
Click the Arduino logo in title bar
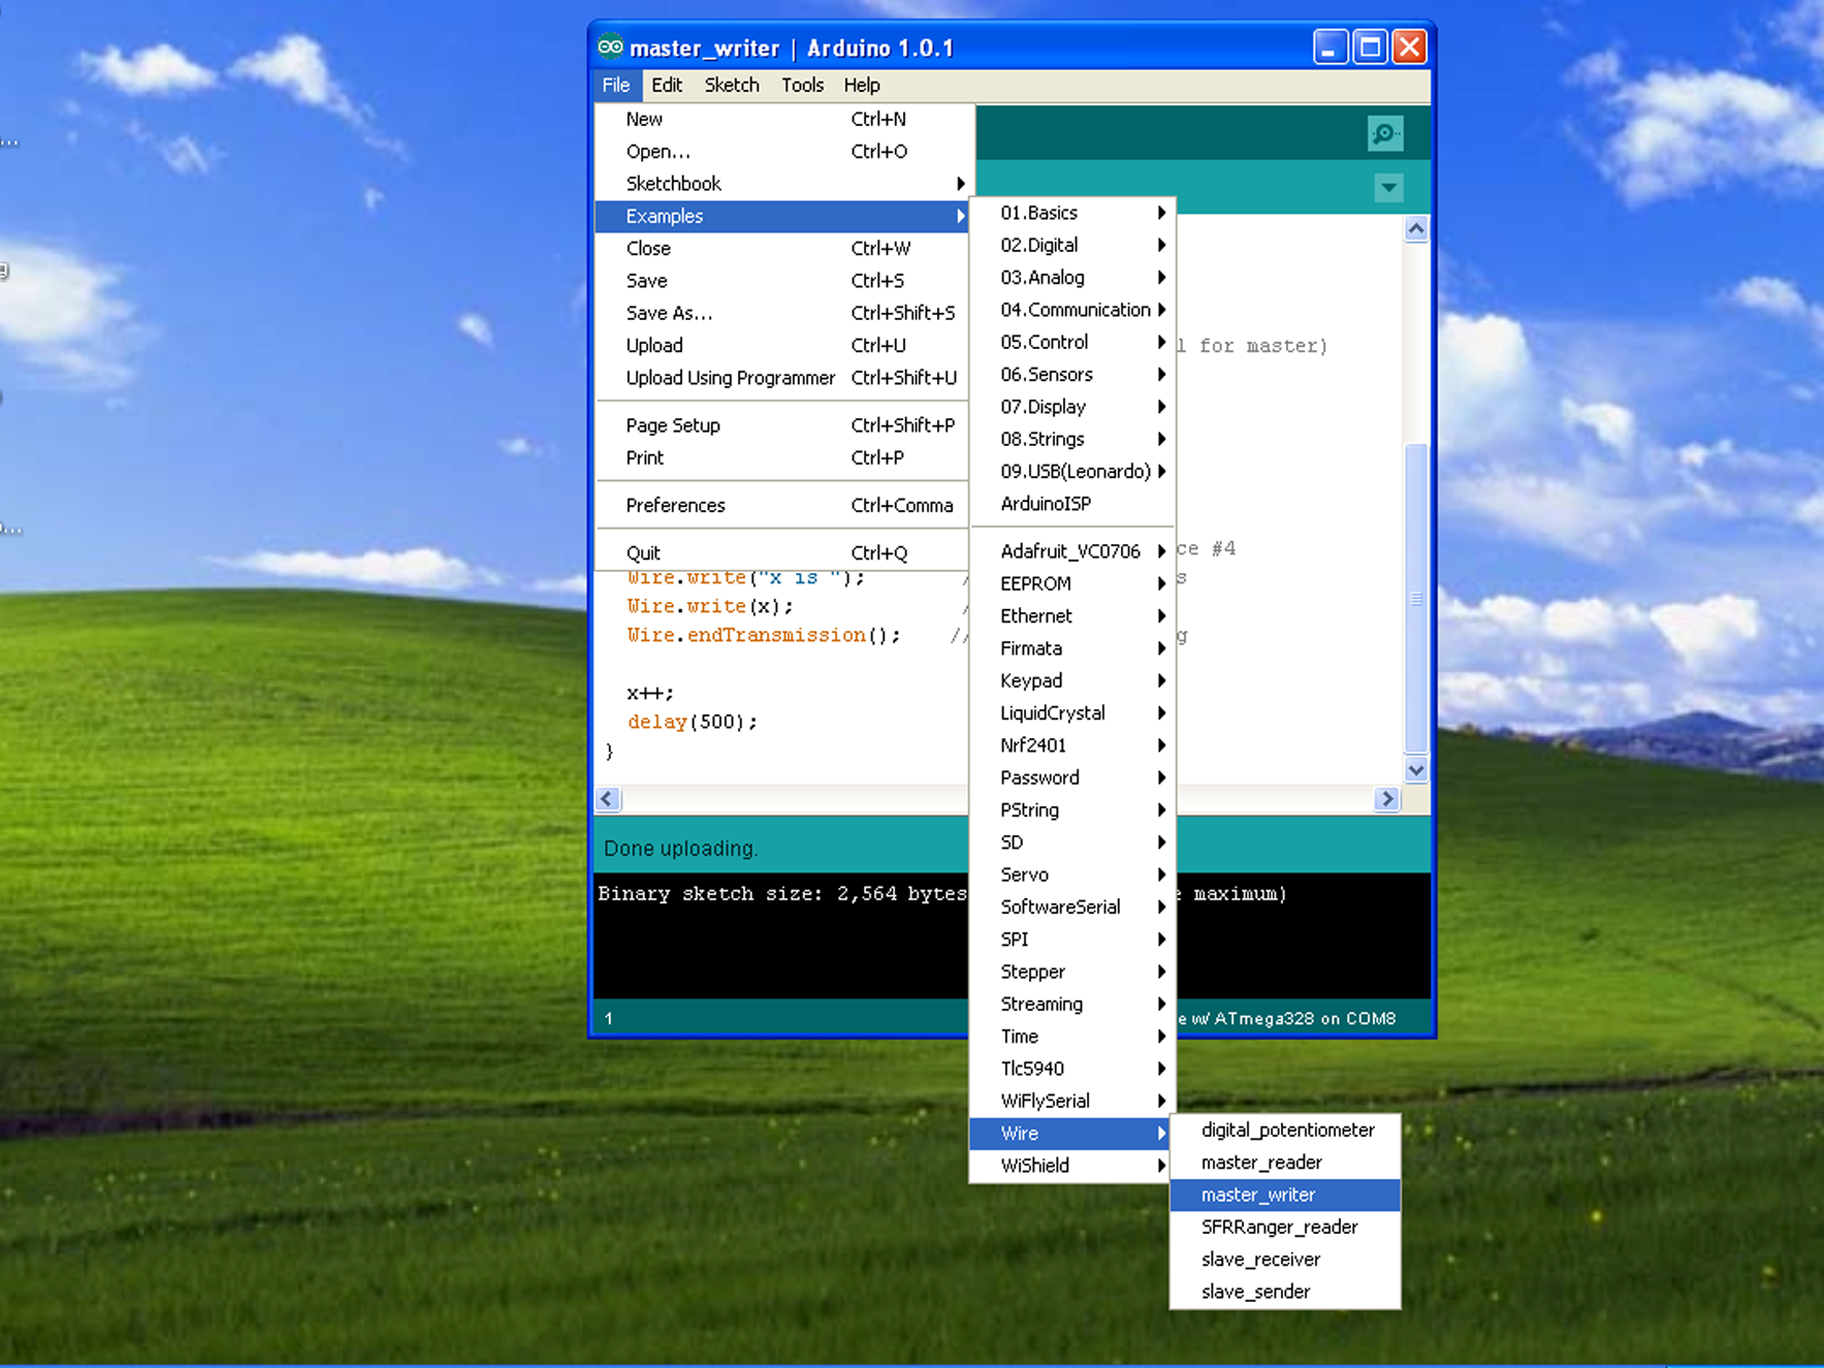tap(610, 47)
